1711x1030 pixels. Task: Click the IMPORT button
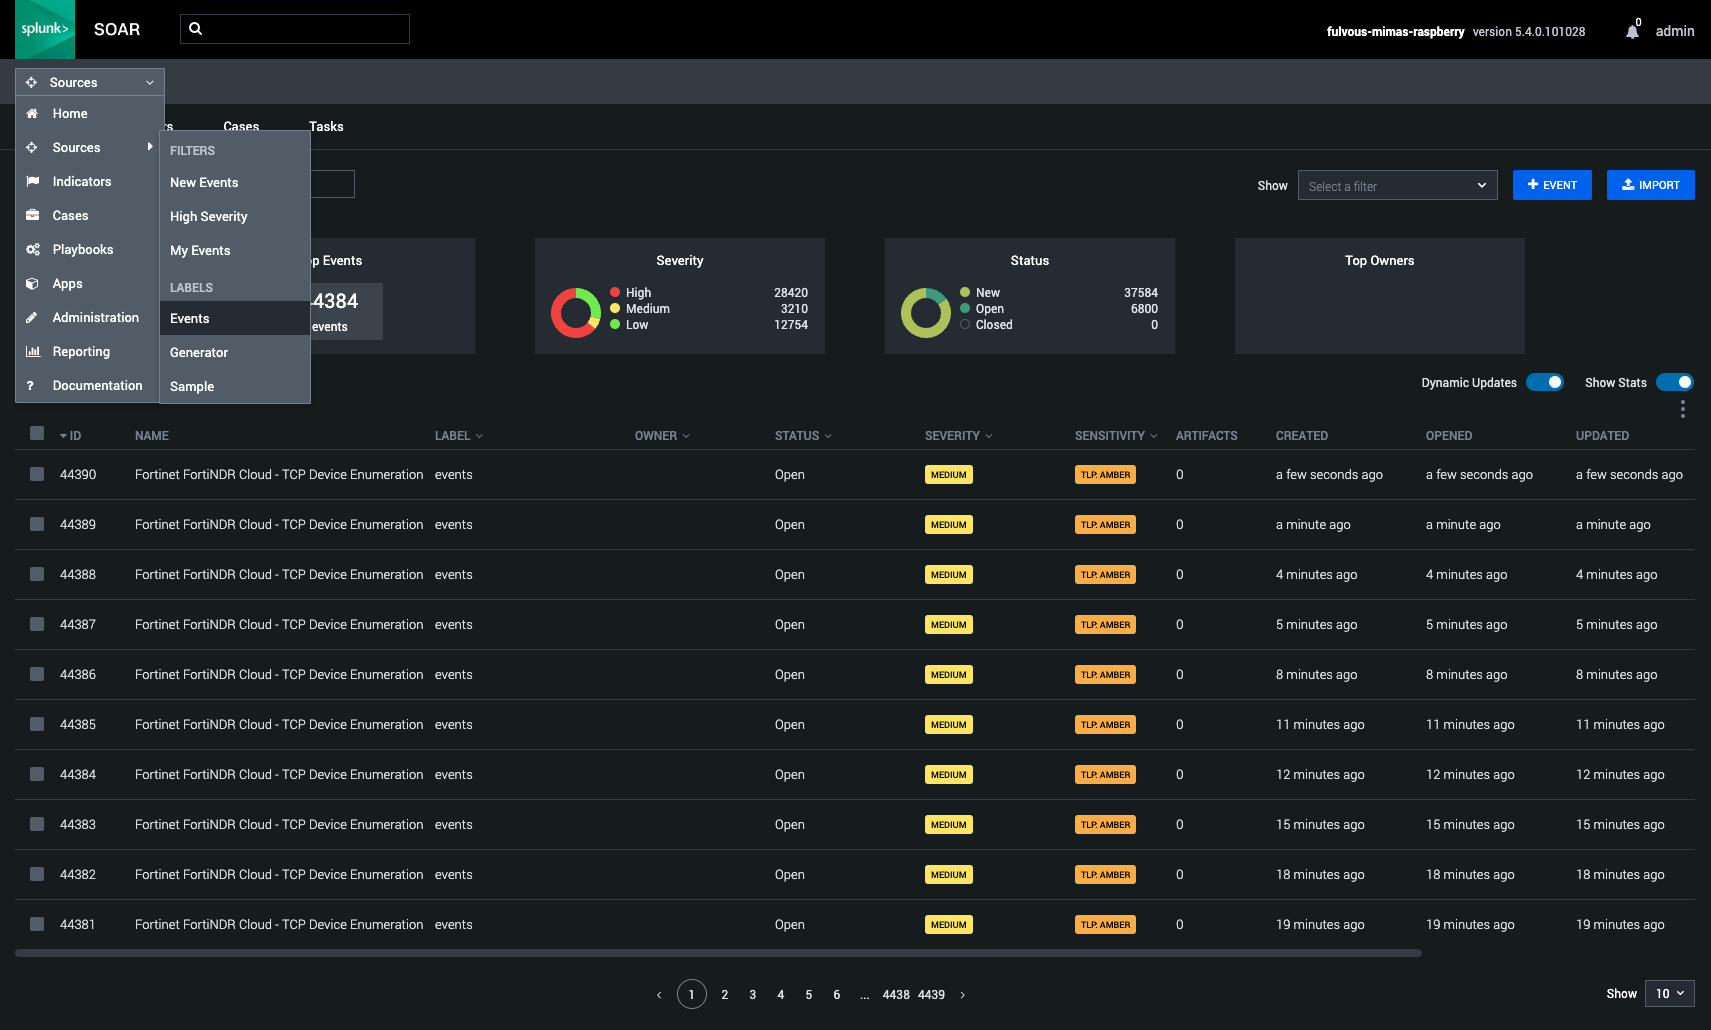[x=1650, y=185]
